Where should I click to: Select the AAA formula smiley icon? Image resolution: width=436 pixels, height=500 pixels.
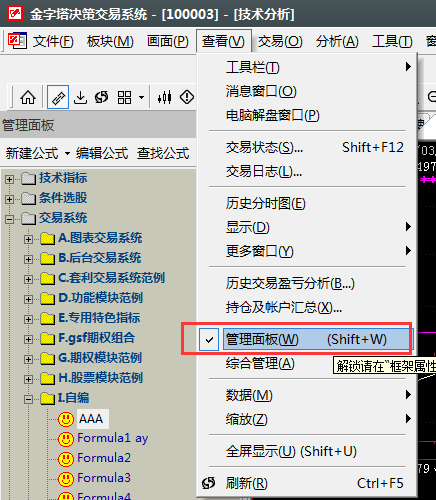click(x=66, y=419)
